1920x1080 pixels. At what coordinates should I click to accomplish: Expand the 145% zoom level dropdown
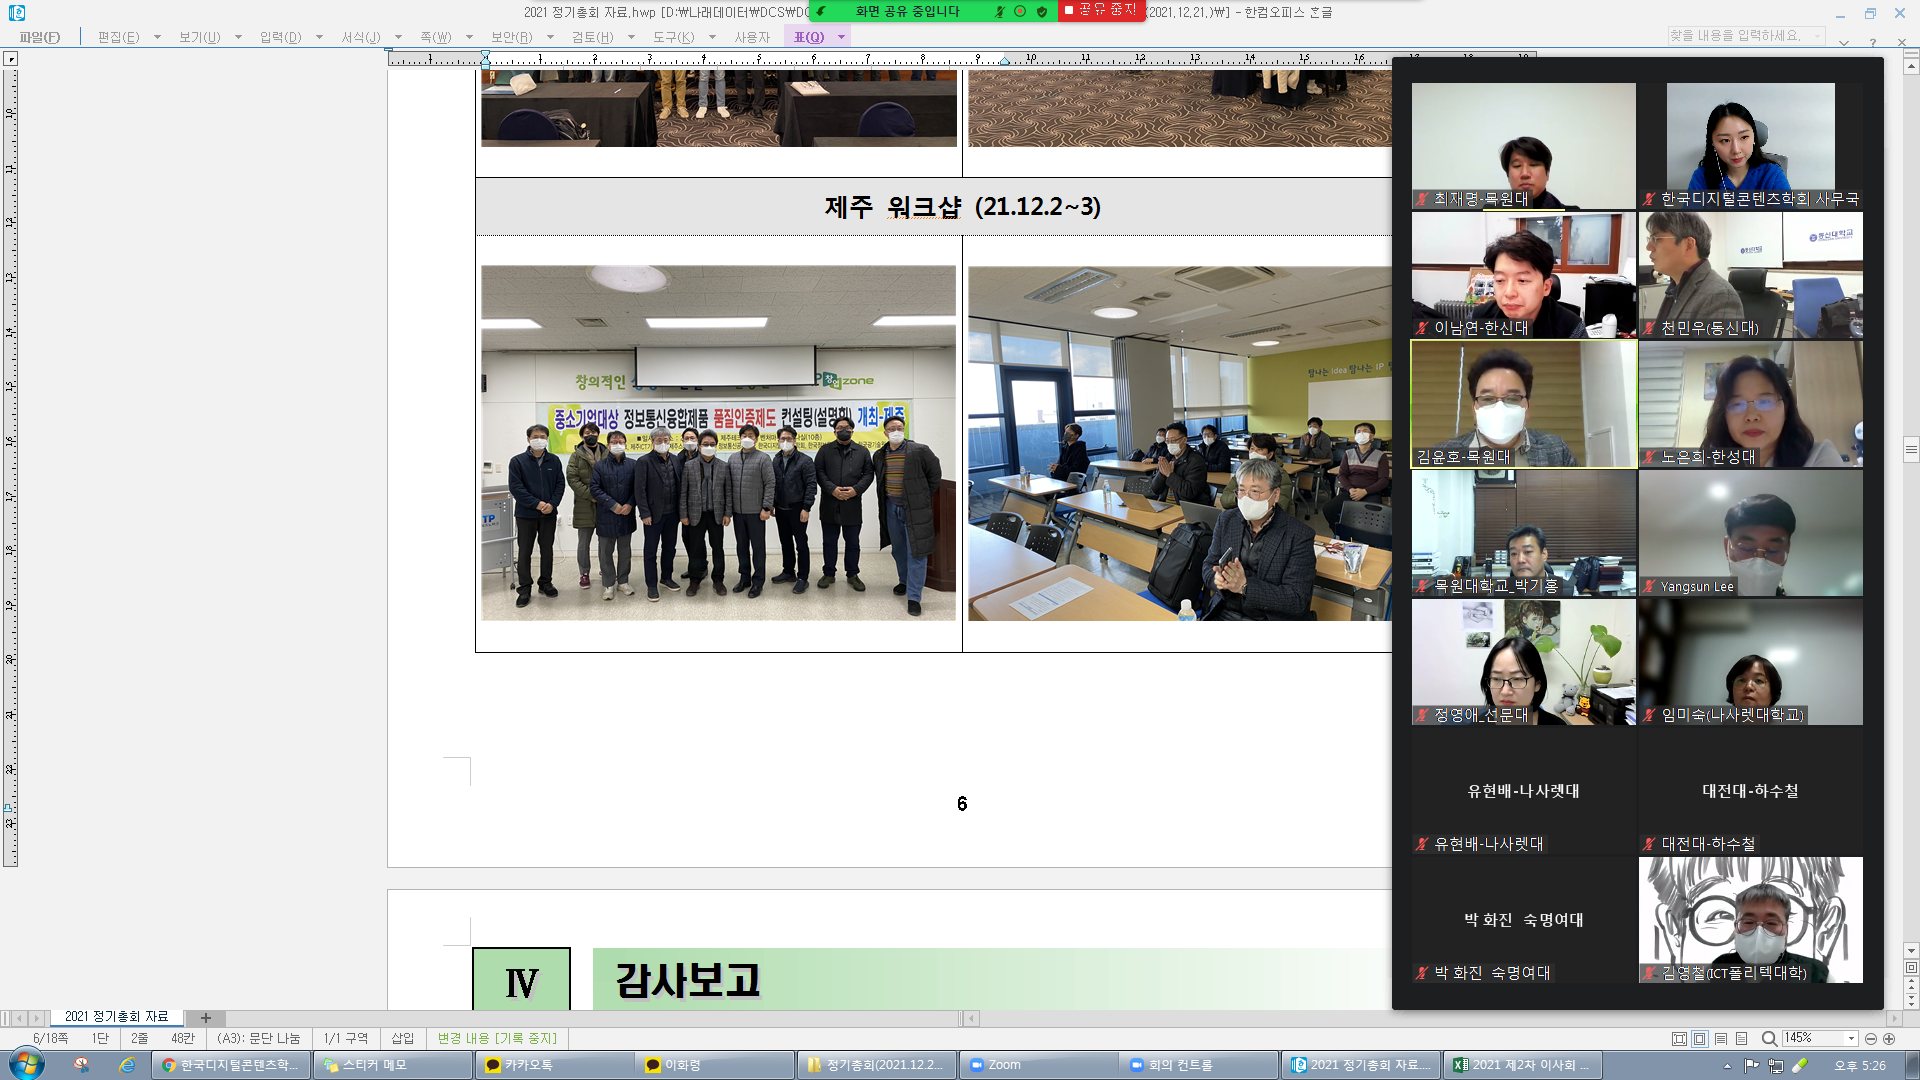1851,1039
